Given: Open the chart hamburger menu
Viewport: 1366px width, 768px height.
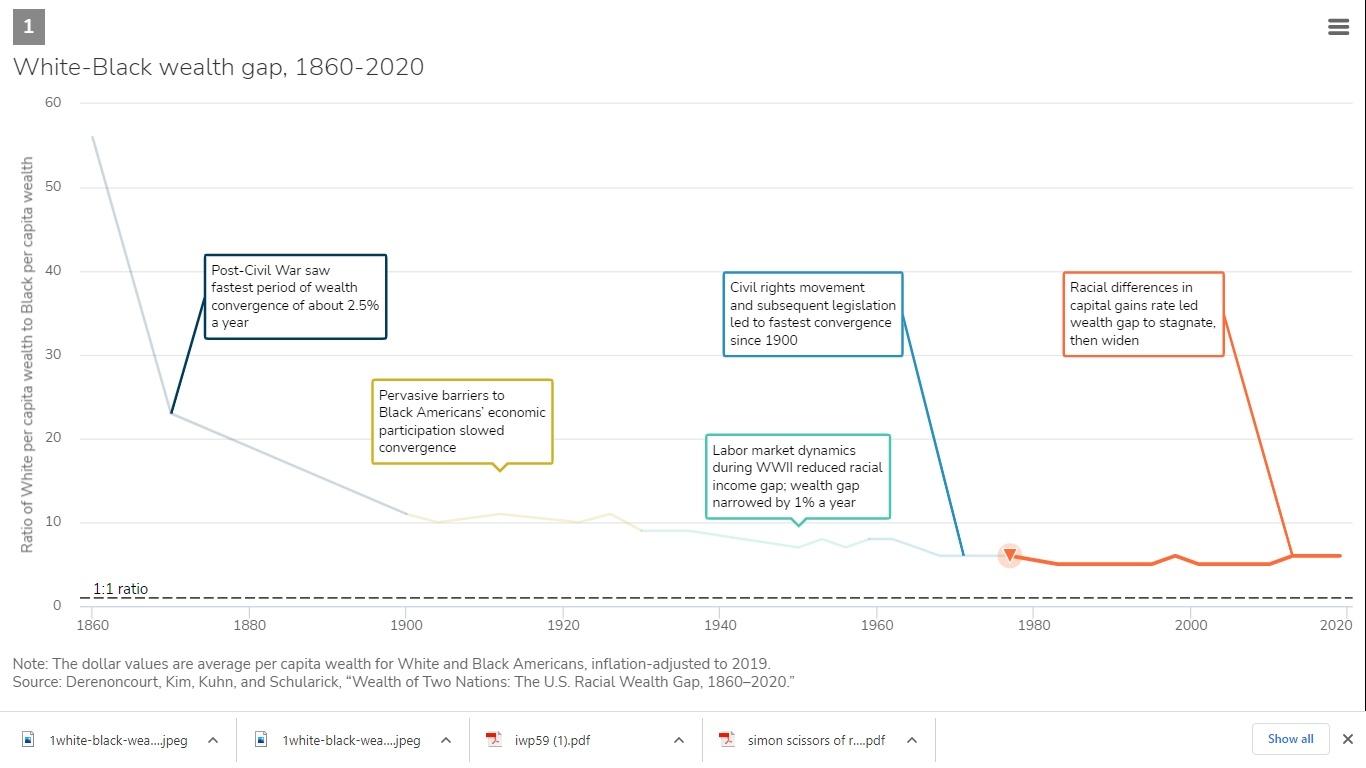Looking at the screenshot, I should [1338, 27].
